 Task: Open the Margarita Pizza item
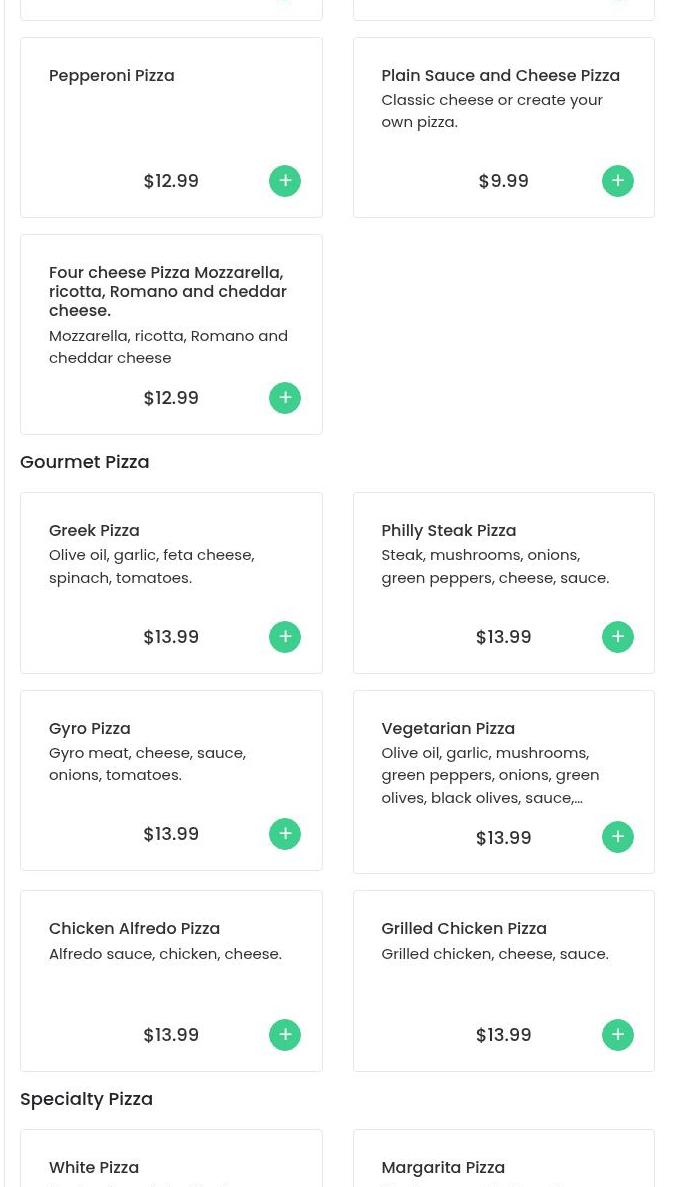(x=443, y=1167)
